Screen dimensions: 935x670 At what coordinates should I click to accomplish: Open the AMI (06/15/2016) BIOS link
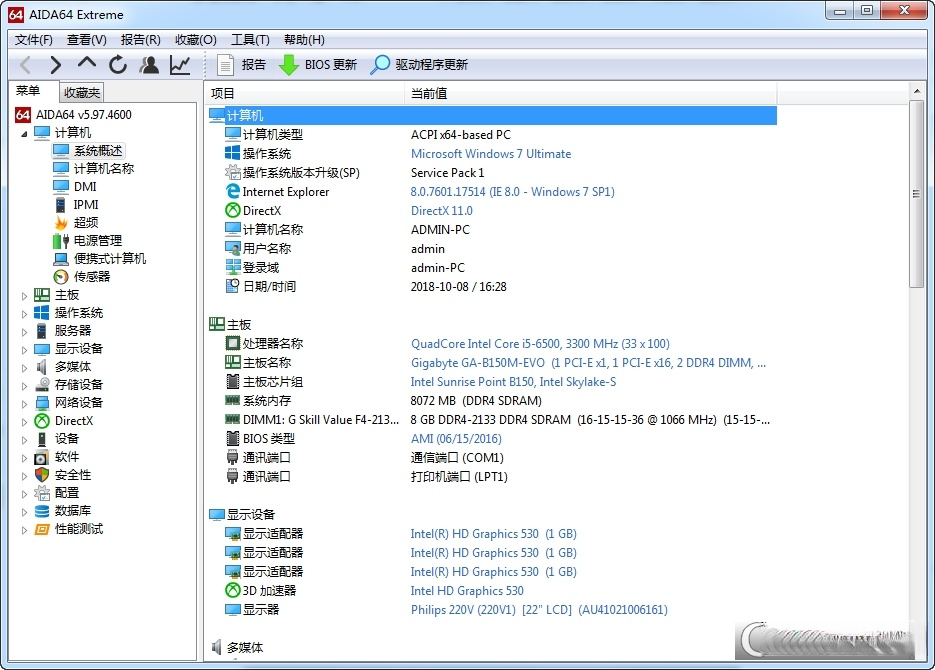point(456,439)
